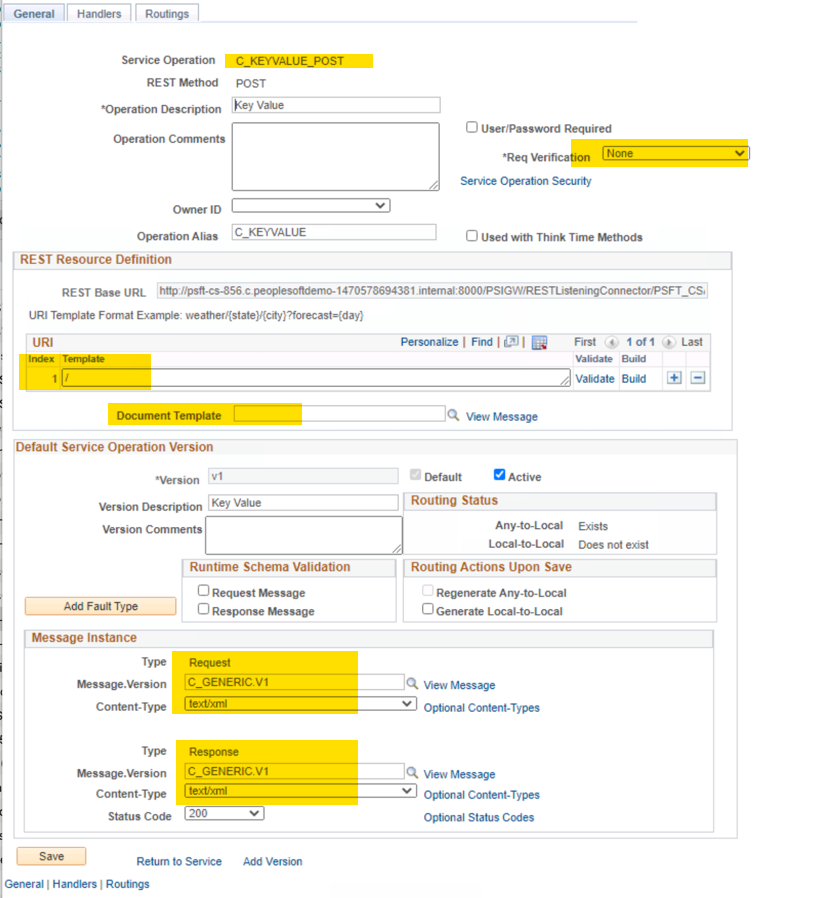Enable User/Password Required checkbox
This screenshot has height=898, width=827.
tap(471, 126)
